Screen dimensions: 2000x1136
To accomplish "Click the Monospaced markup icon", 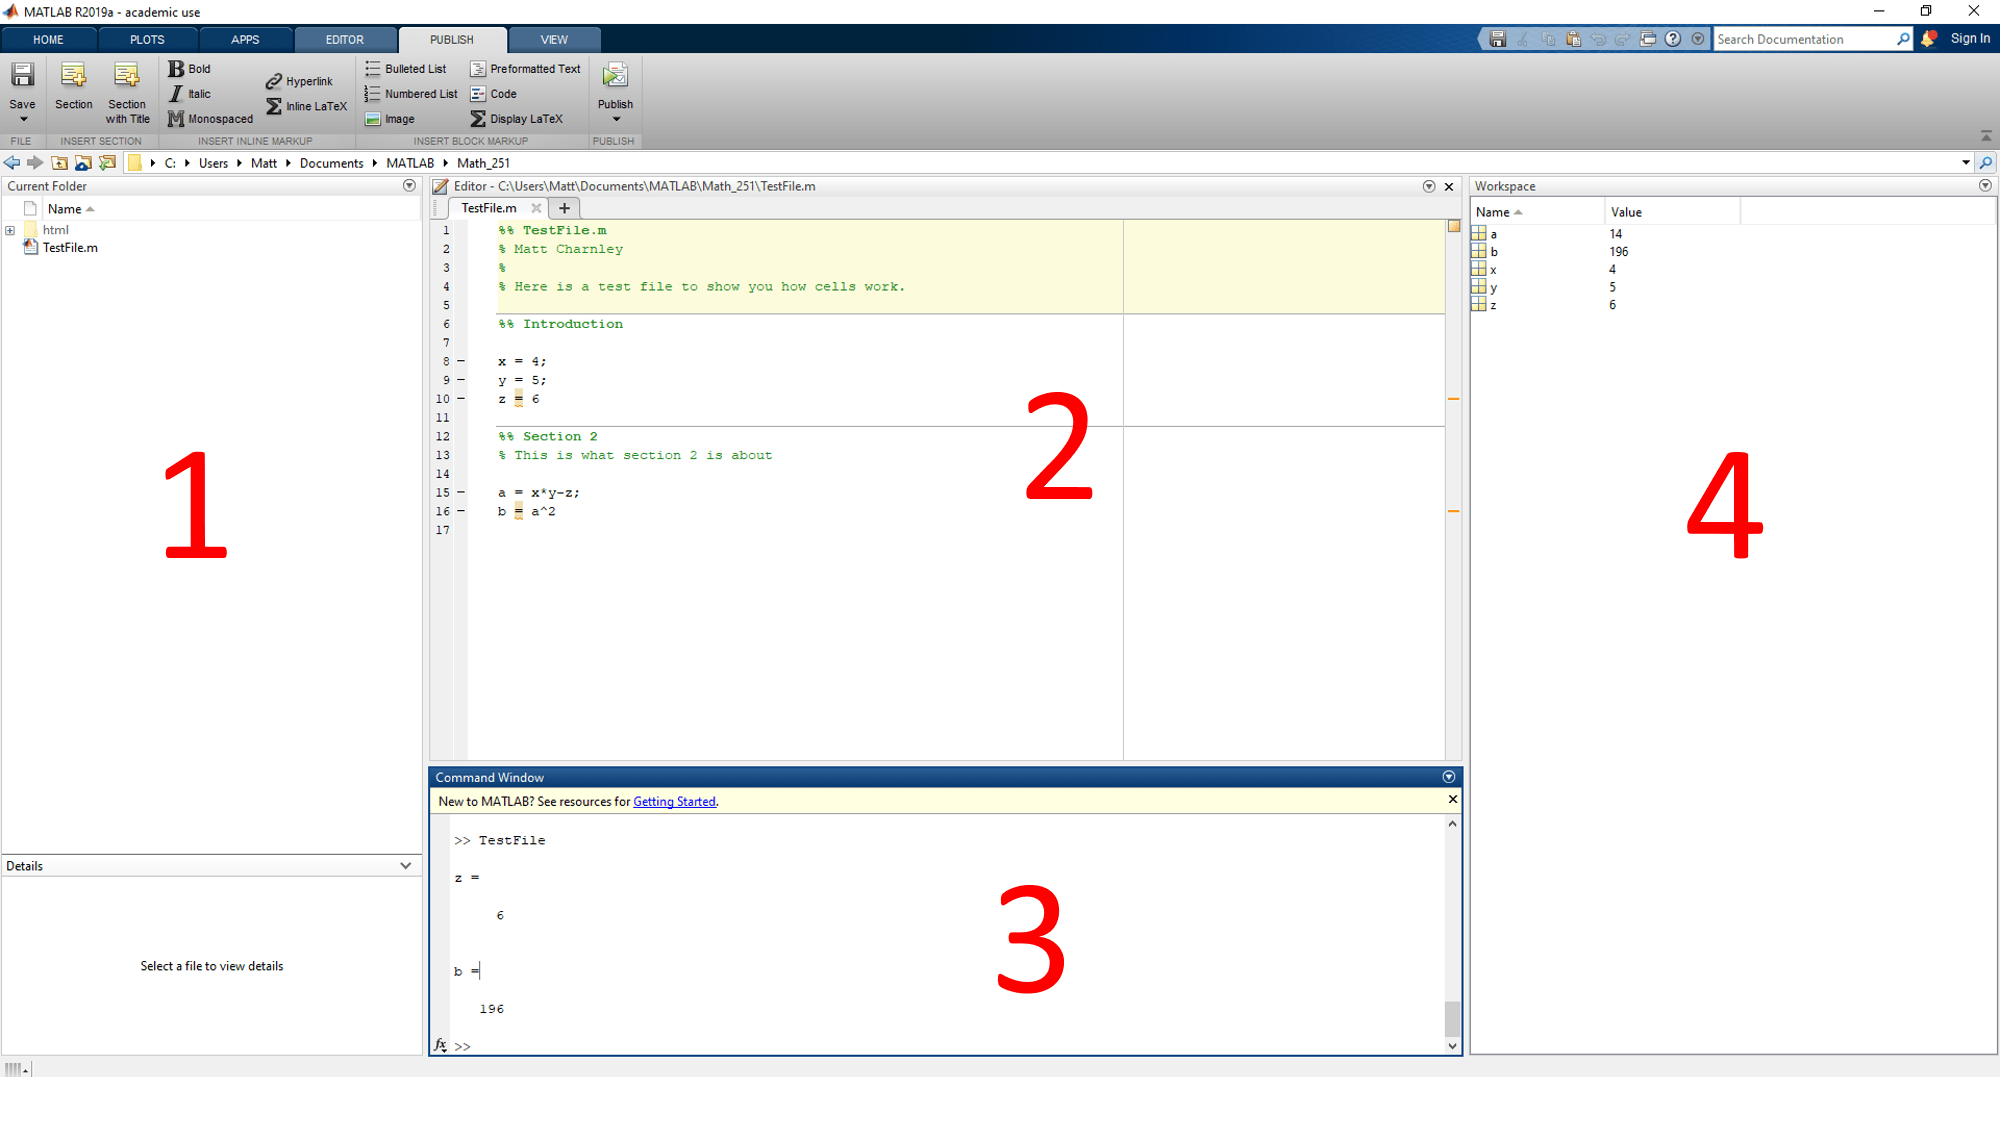I will point(176,119).
